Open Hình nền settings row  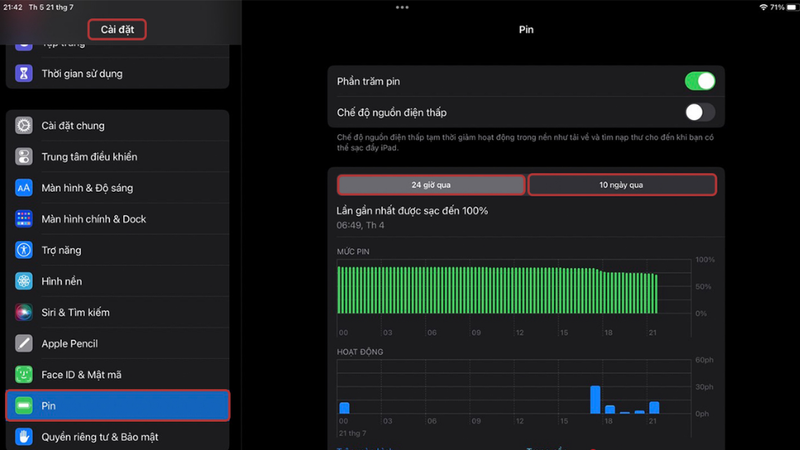(117, 281)
